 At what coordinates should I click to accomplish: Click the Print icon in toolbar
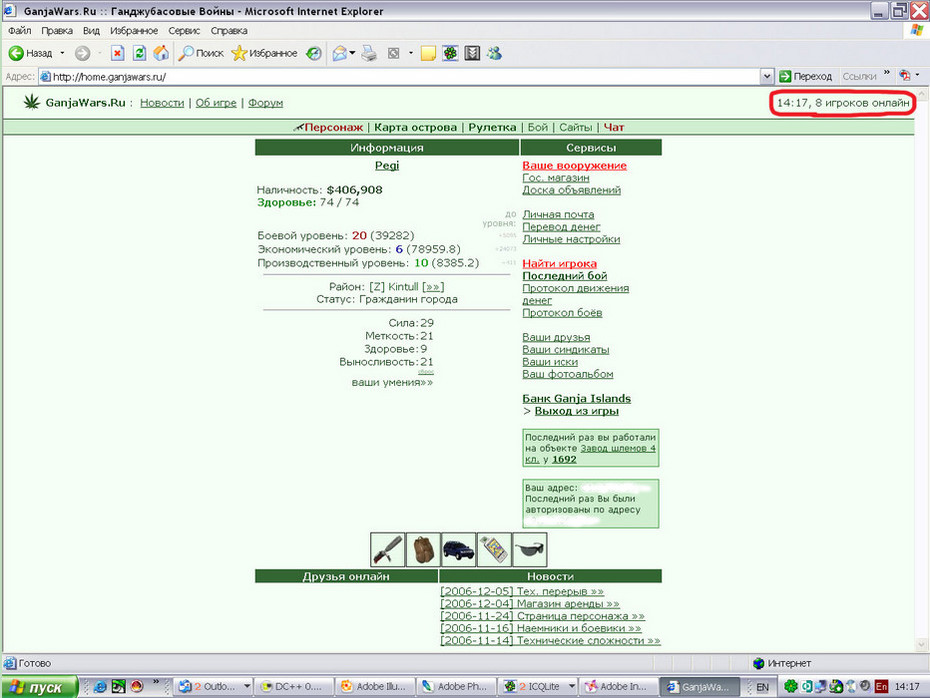pyautogui.click(x=369, y=53)
